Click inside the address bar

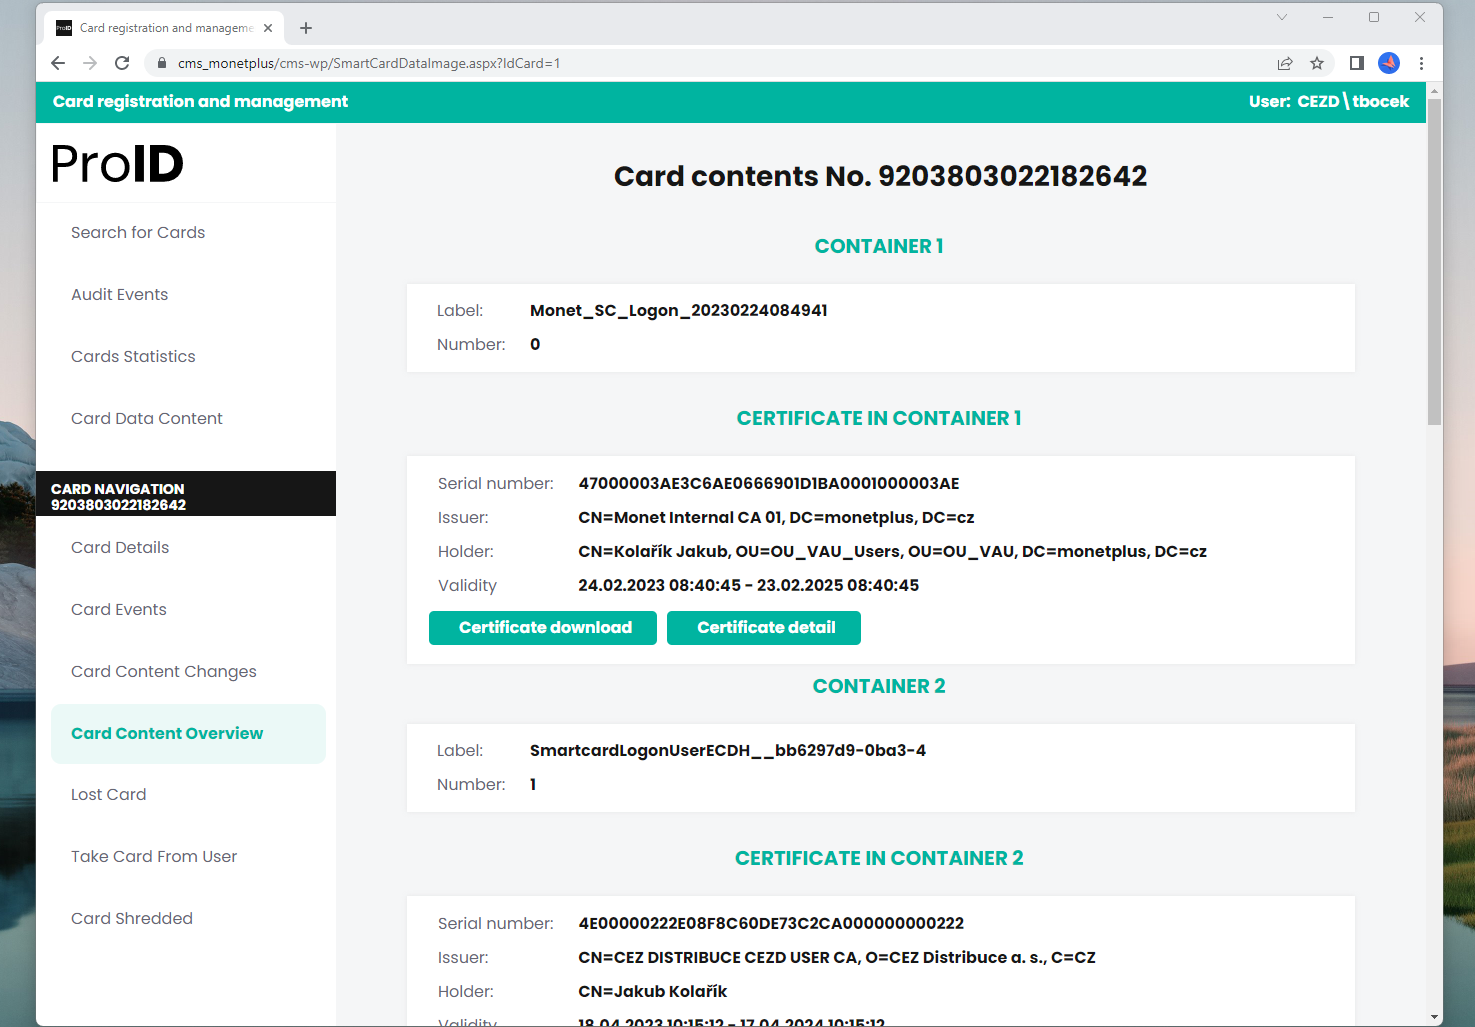coord(600,62)
